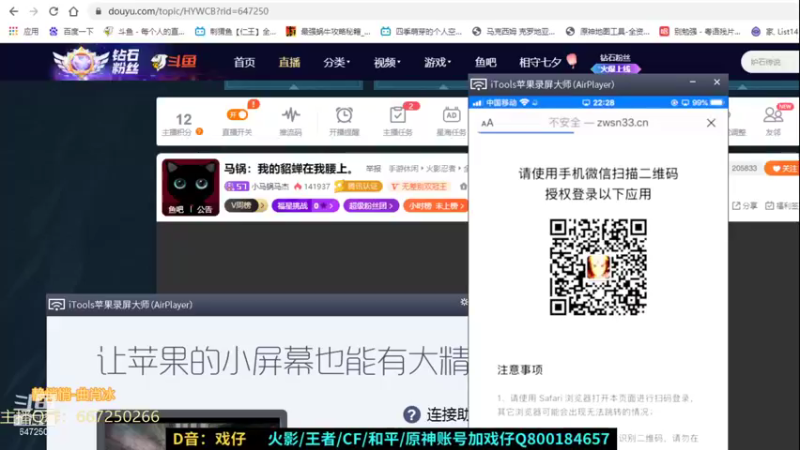Switch to the 直播 tab
Image resolution: width=800 pixels, height=450 pixels.
(x=289, y=62)
